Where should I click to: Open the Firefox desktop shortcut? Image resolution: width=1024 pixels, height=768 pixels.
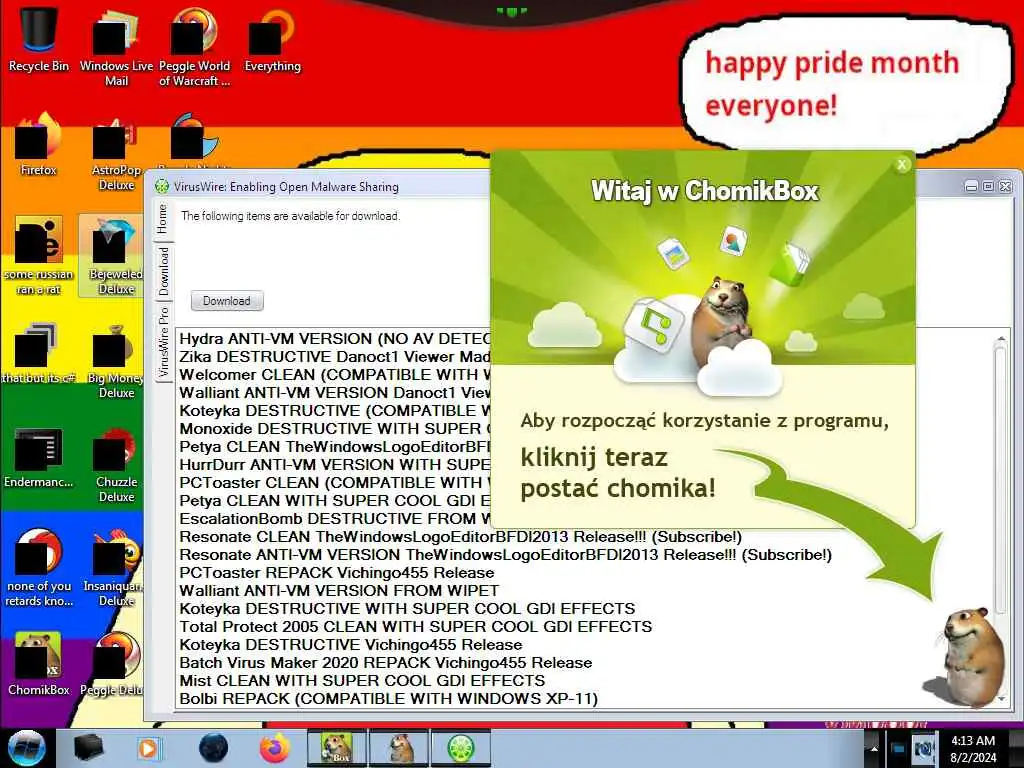(x=38, y=144)
